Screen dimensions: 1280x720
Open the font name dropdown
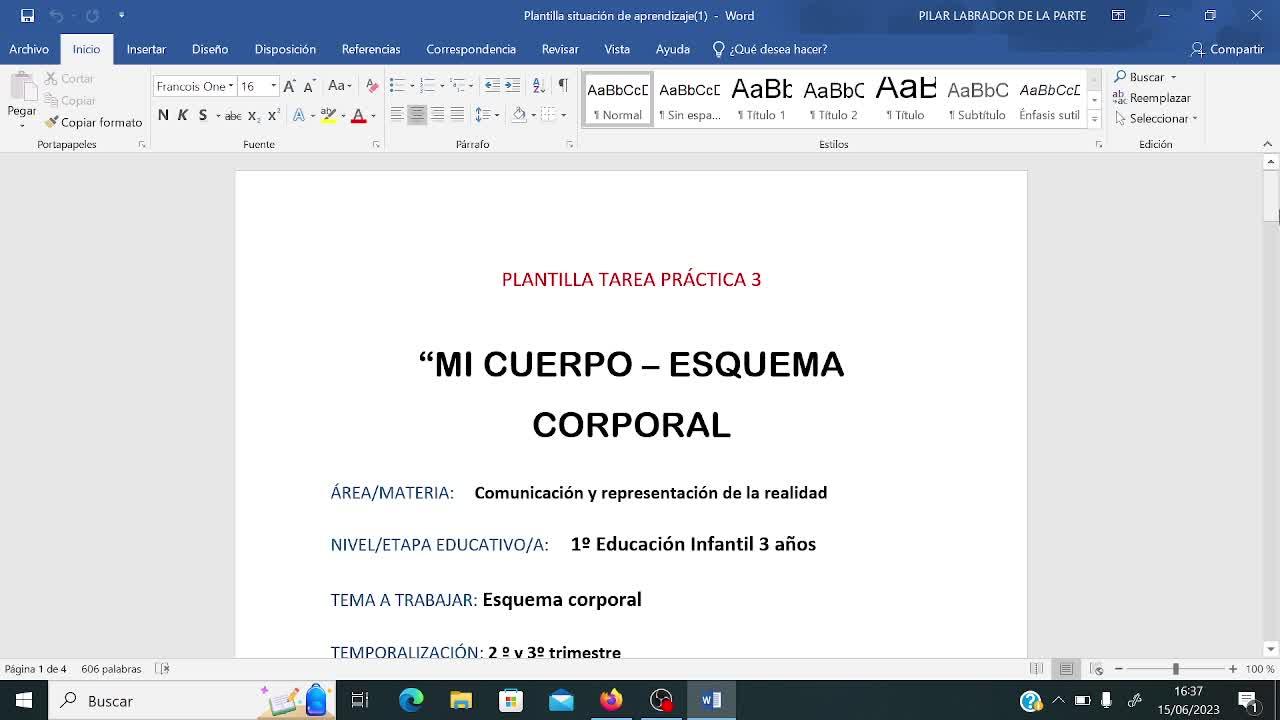231,86
